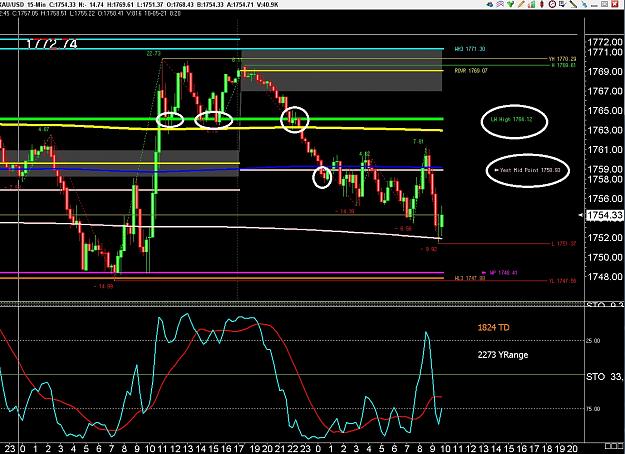This screenshot has height=454, width=625.
Task: Click the XAU/USD 15-Min symbol title
Action: pos(22,4)
